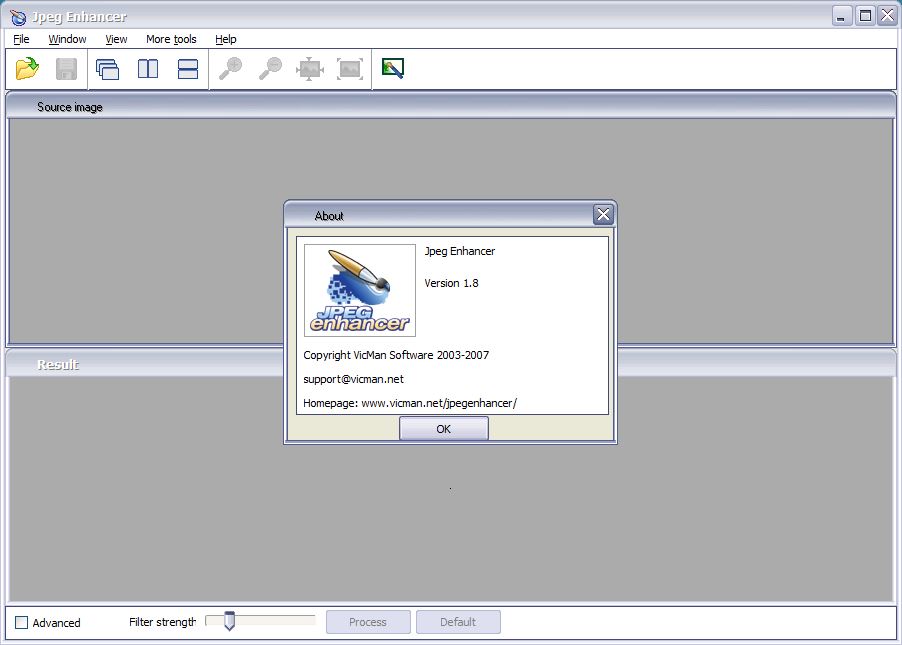The image size is (902, 645).
Task: Click the Process button
Action: [x=368, y=622]
